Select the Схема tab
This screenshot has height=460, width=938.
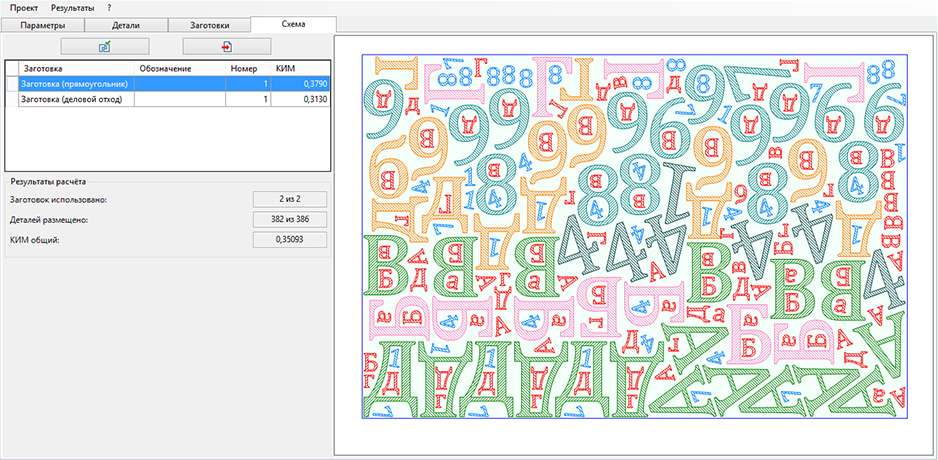(x=293, y=24)
